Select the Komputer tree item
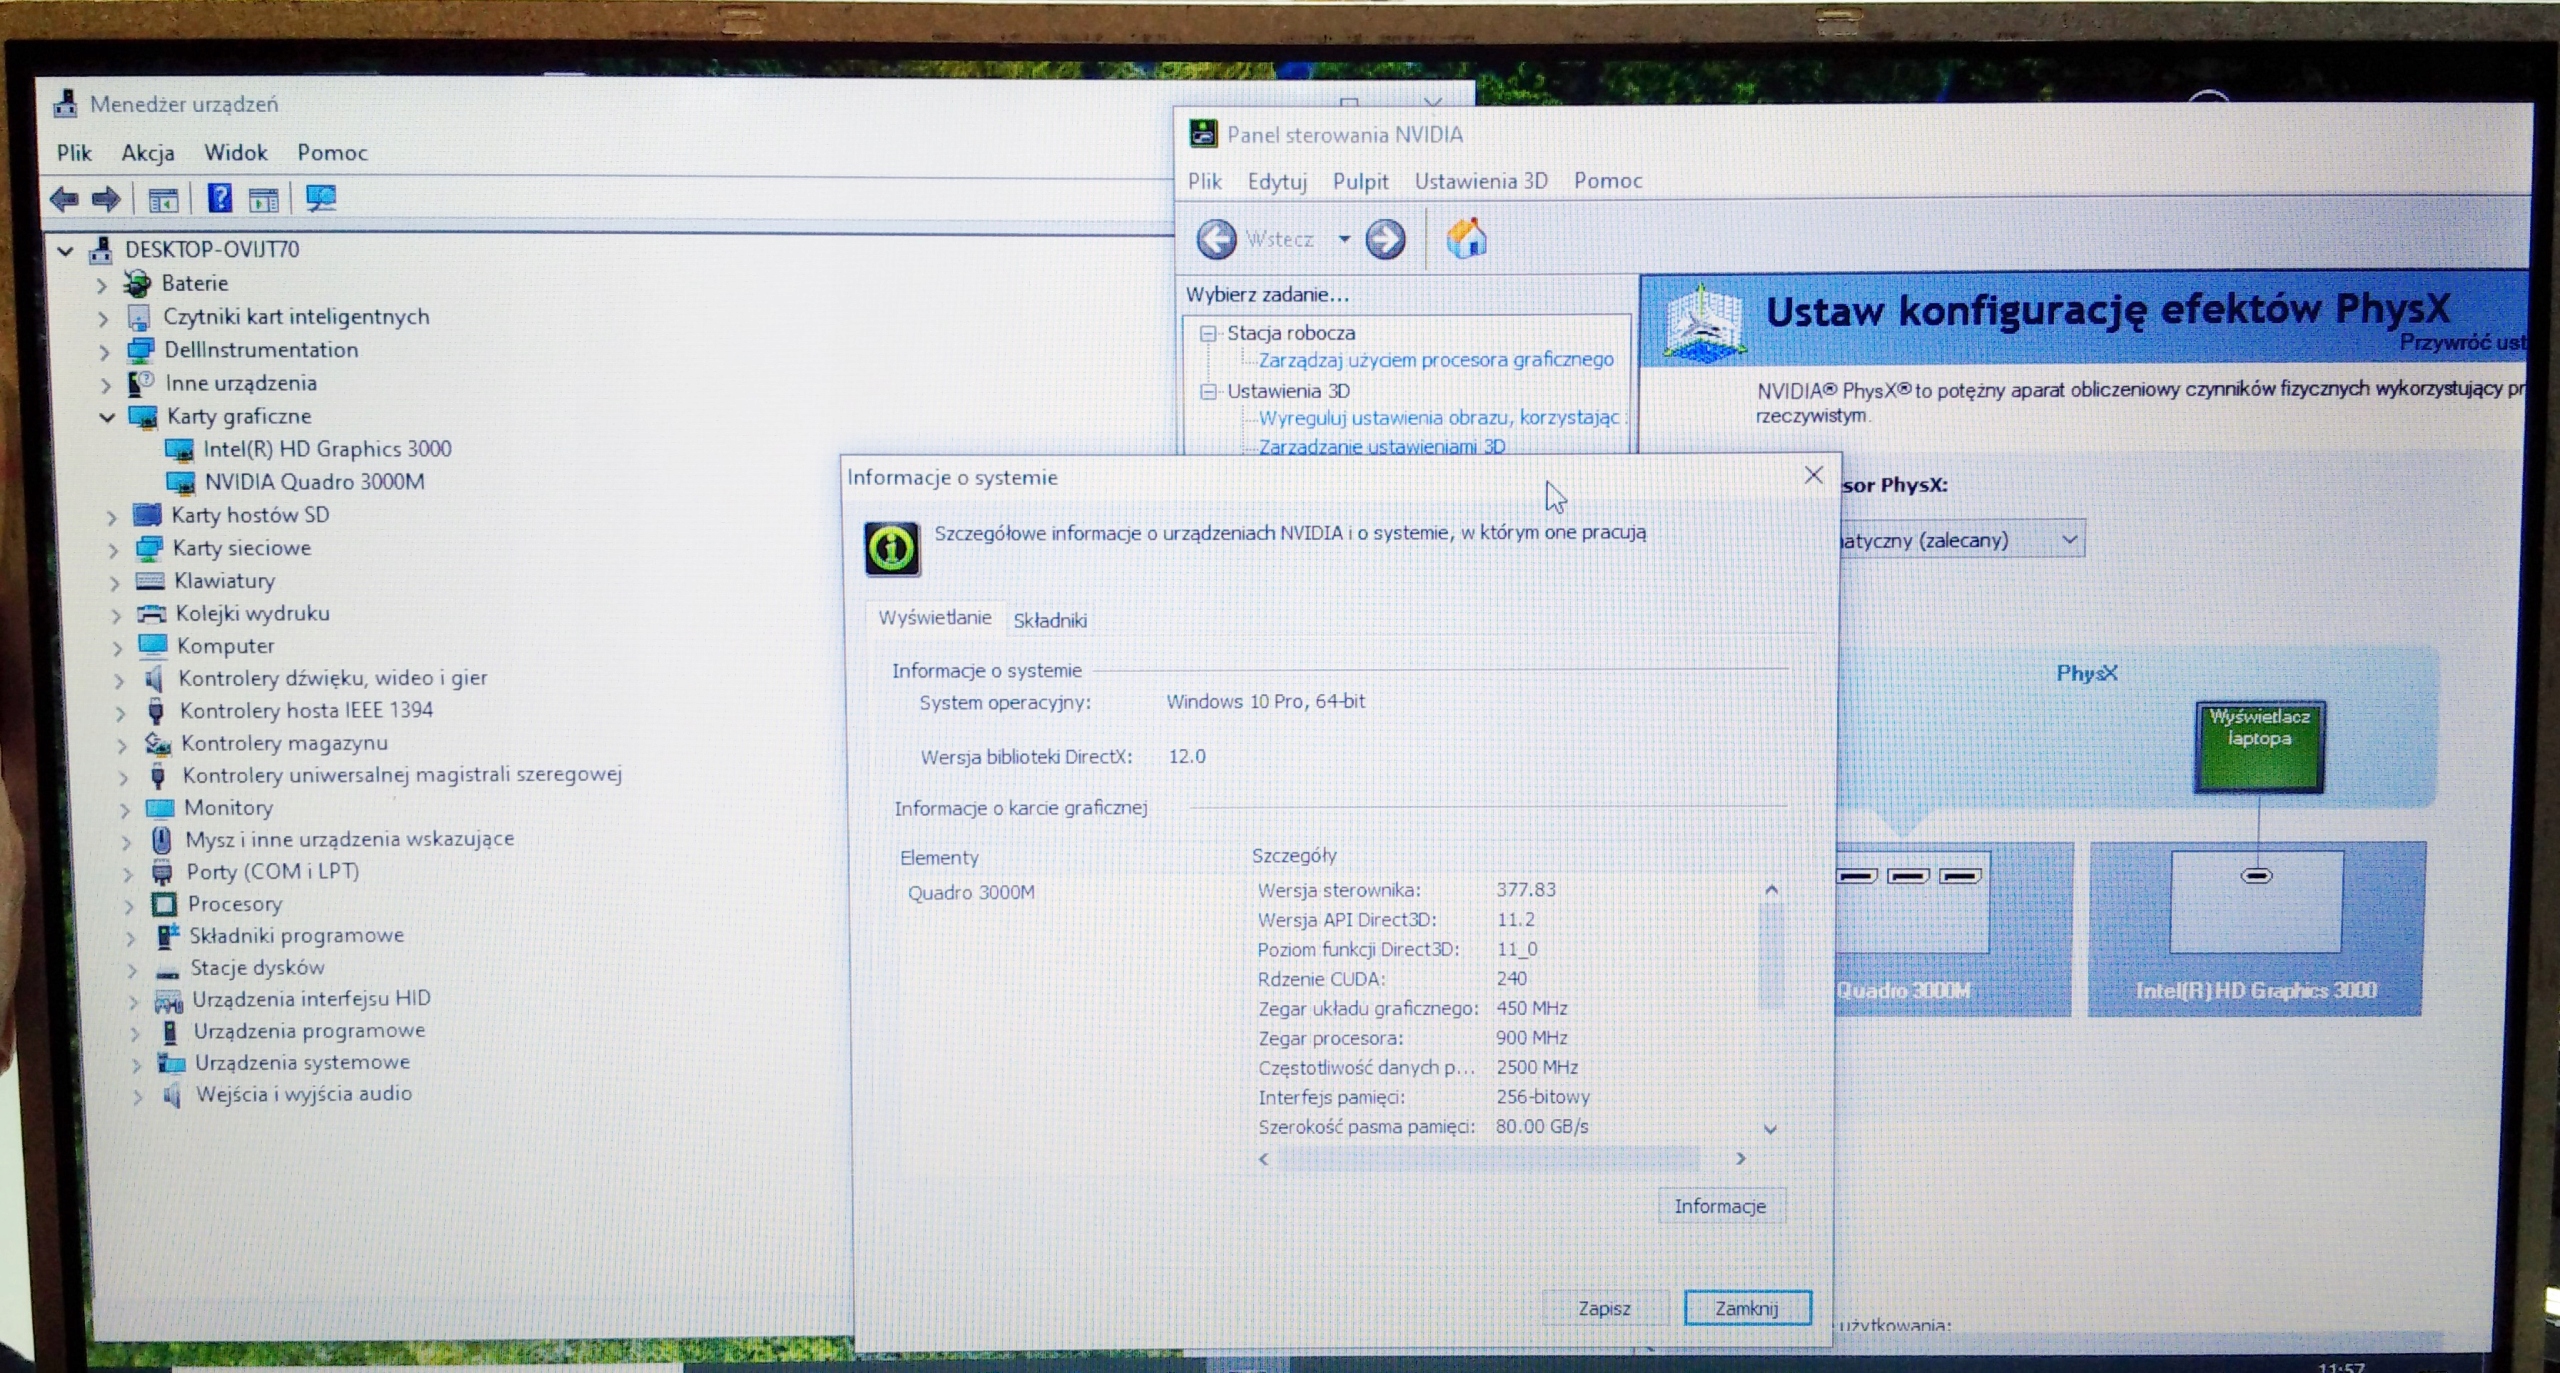 [225, 646]
